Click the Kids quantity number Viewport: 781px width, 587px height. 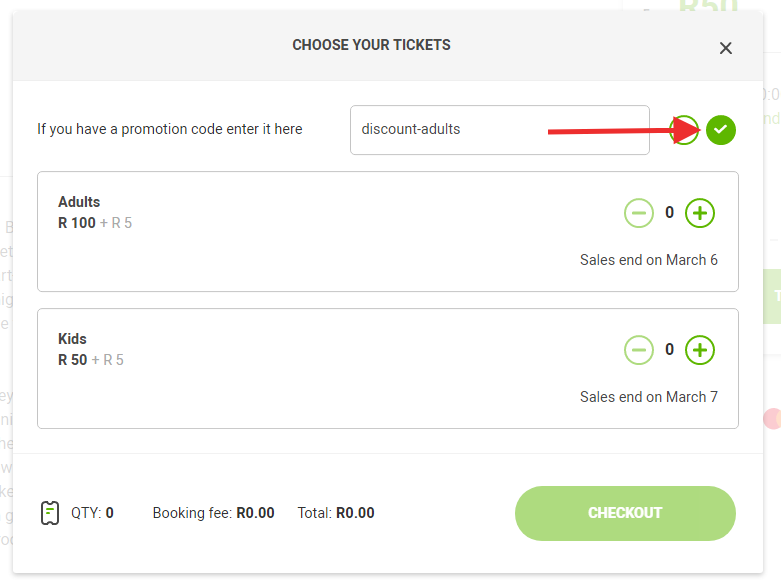point(669,349)
